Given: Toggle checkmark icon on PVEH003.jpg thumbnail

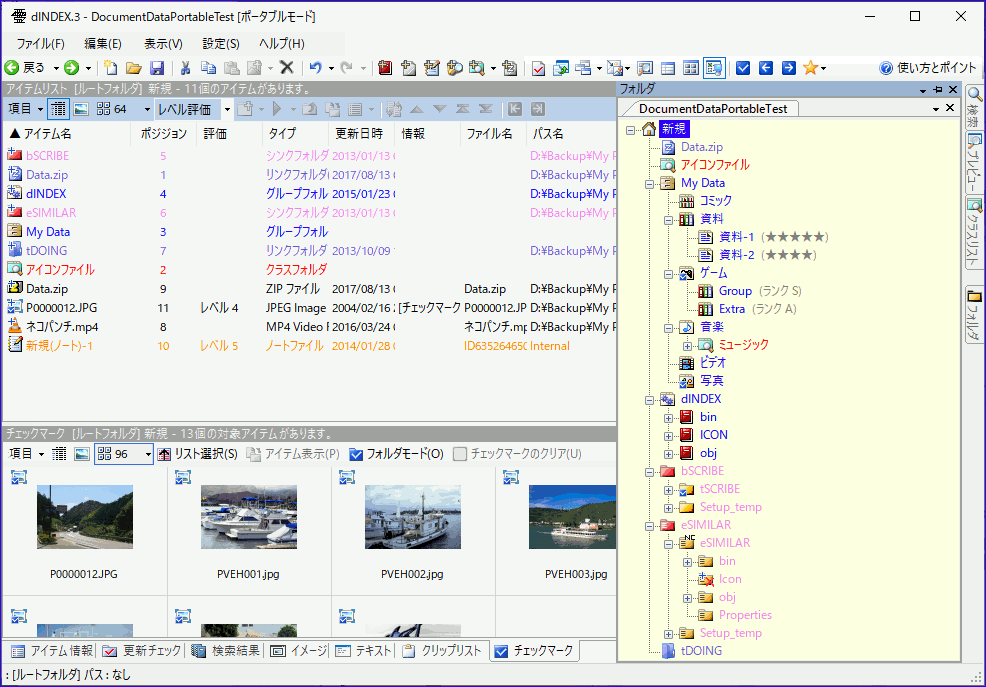Looking at the screenshot, I should [511, 478].
